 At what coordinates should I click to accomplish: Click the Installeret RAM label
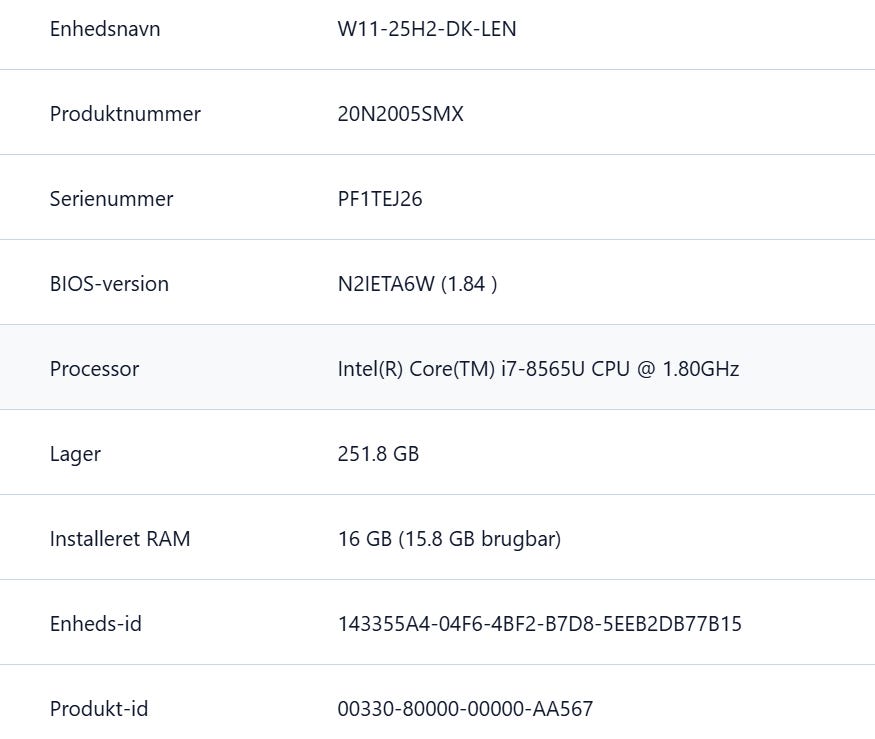click(120, 539)
